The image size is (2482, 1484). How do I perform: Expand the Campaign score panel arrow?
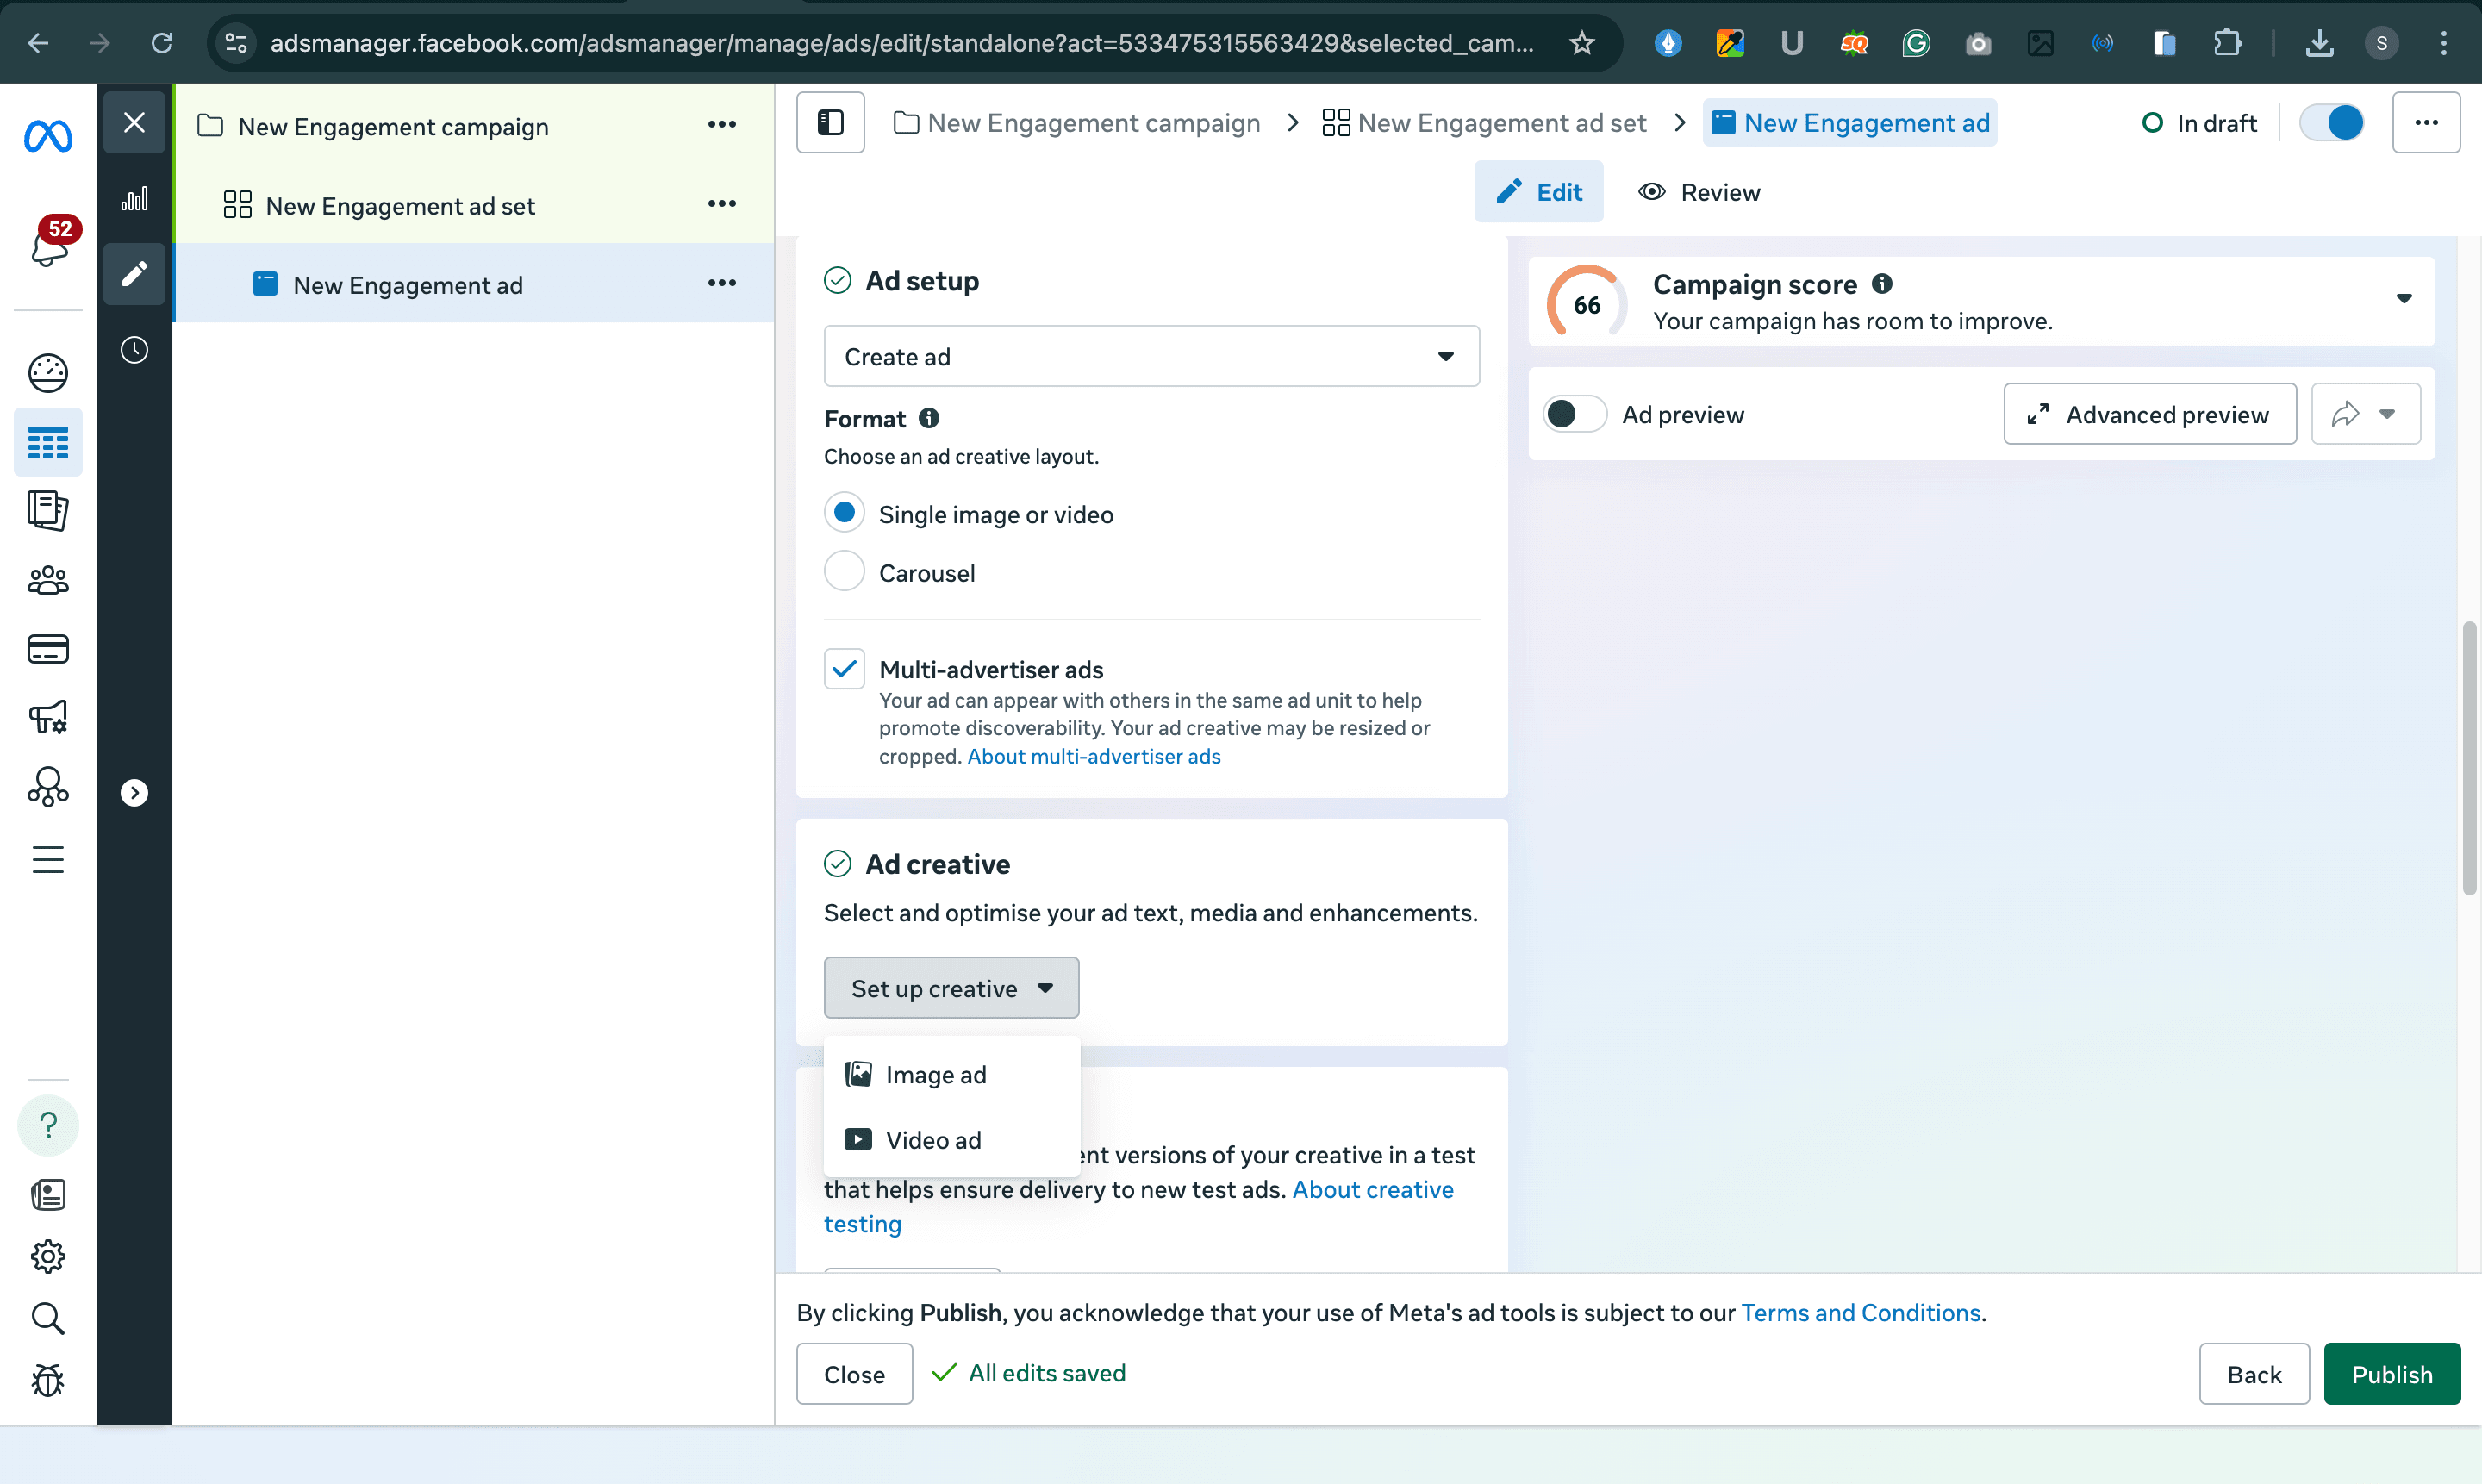pos(2403,299)
